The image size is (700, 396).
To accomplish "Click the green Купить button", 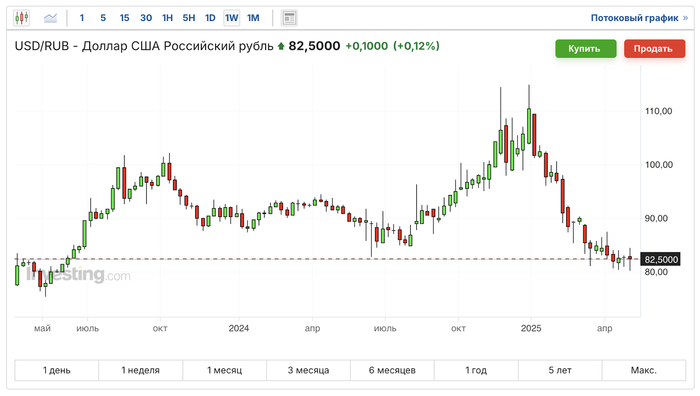I will pos(586,49).
